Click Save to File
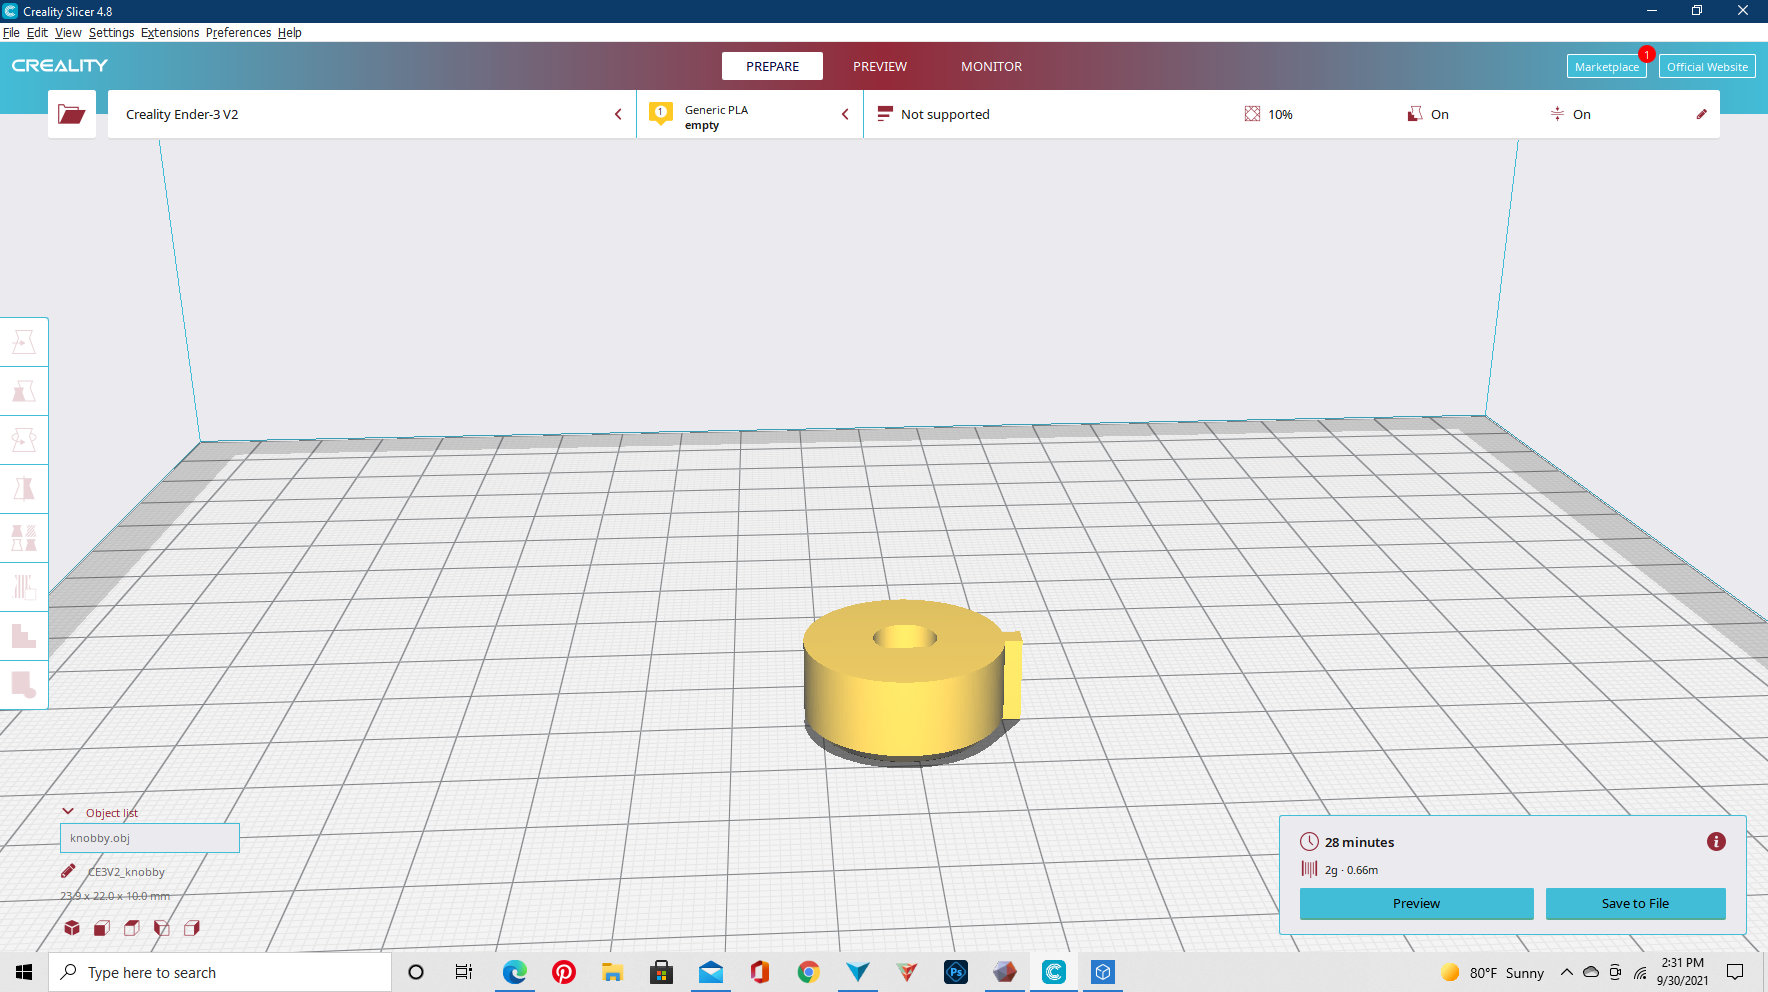Image resolution: width=1768 pixels, height=992 pixels. pos(1635,903)
